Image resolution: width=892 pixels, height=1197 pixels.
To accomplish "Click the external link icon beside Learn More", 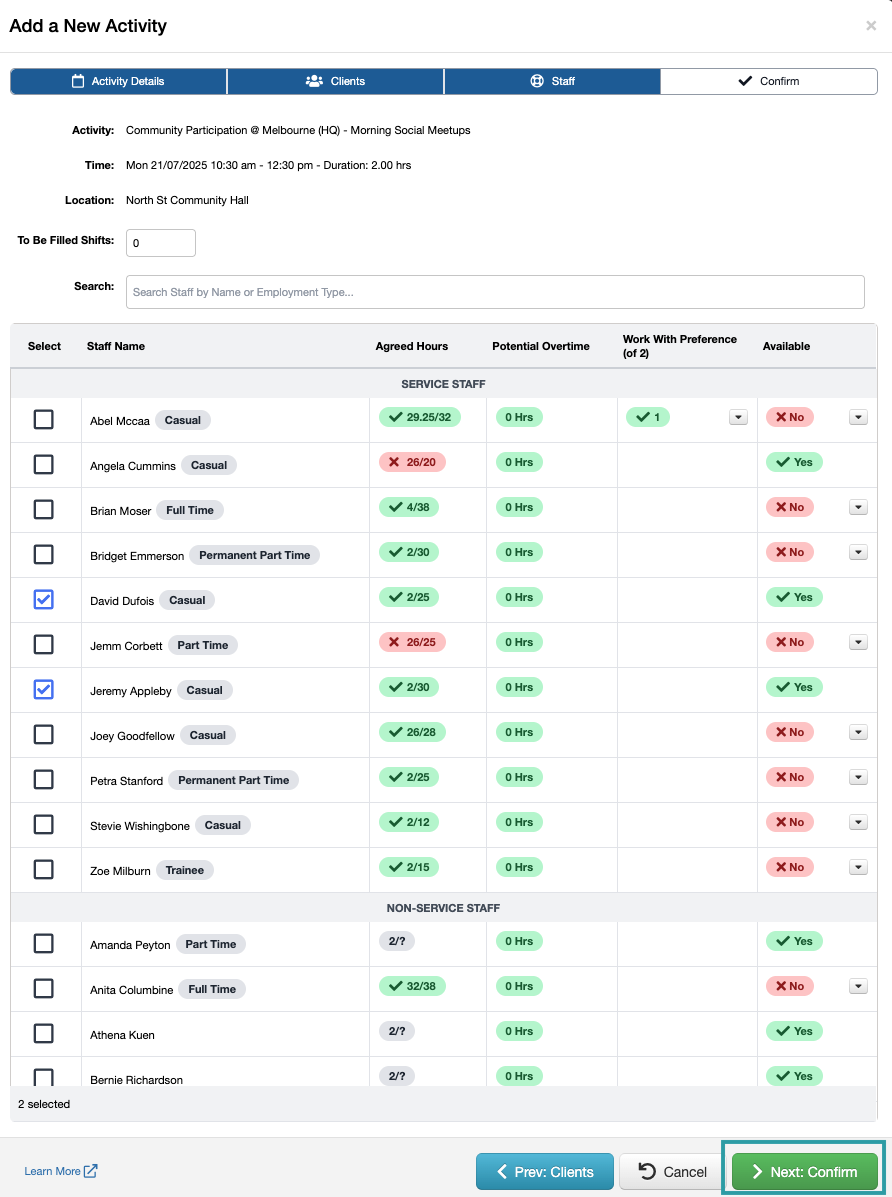I will coord(90,1171).
